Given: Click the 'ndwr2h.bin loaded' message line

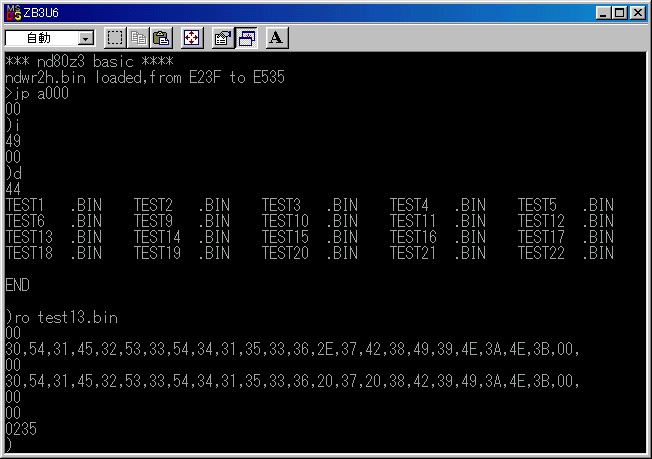Looking at the screenshot, I should (145, 77).
